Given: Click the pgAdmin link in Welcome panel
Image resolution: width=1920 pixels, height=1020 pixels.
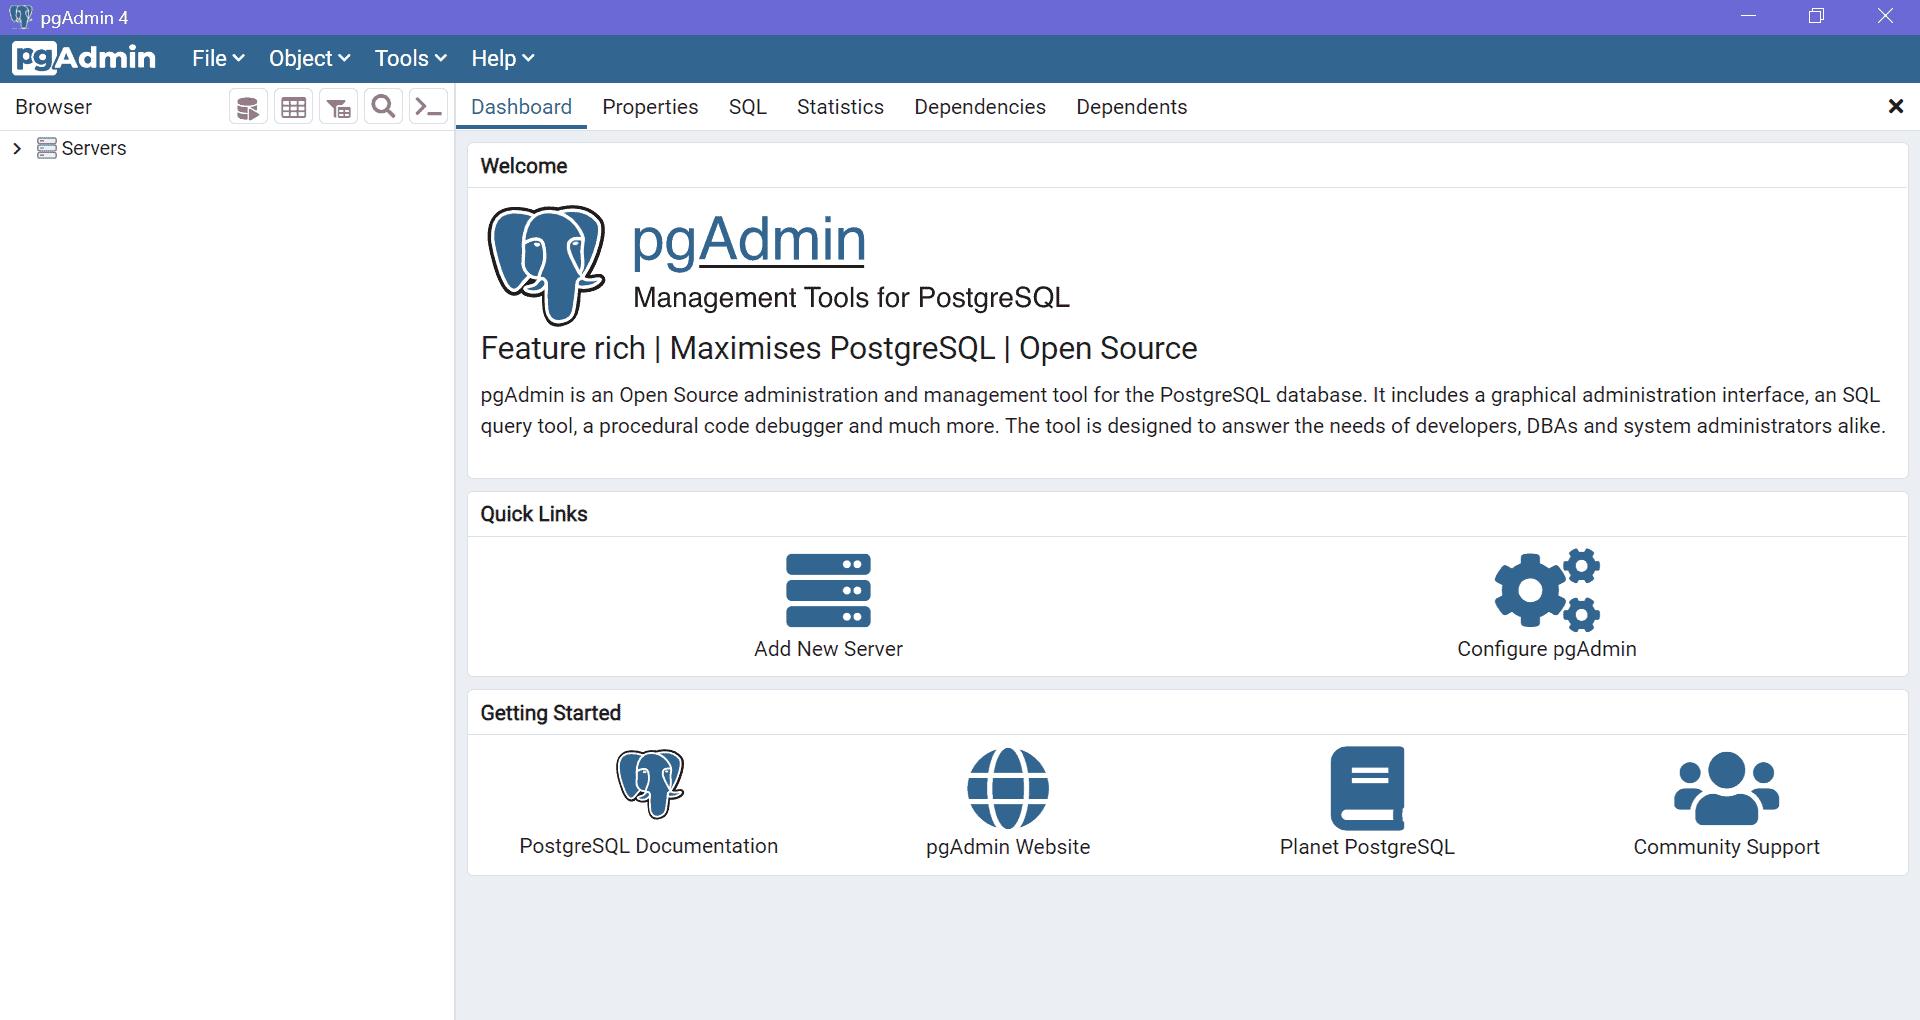Looking at the screenshot, I should tap(748, 240).
